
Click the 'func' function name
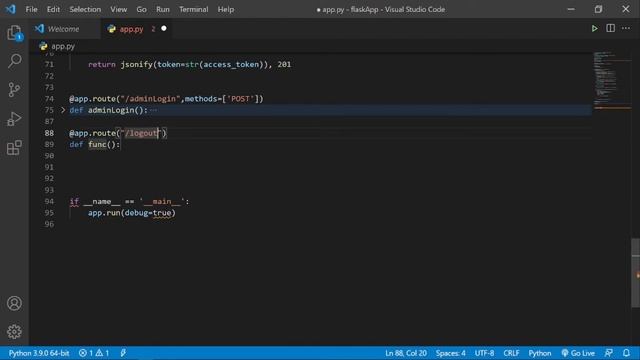(x=97, y=144)
